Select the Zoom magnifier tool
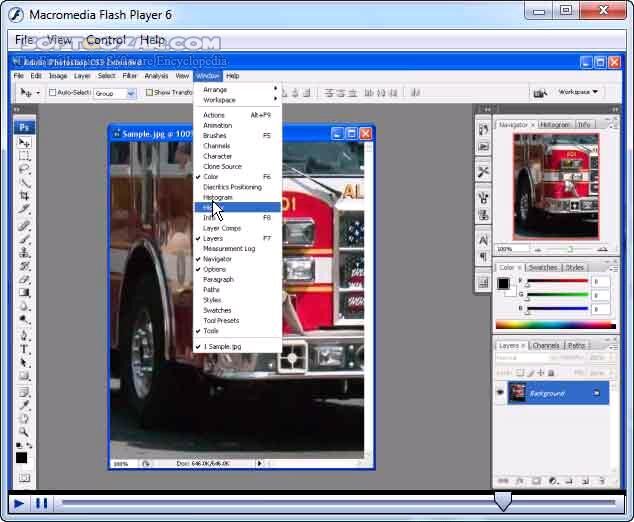This screenshot has height=522, width=634. pyautogui.click(x=24, y=430)
